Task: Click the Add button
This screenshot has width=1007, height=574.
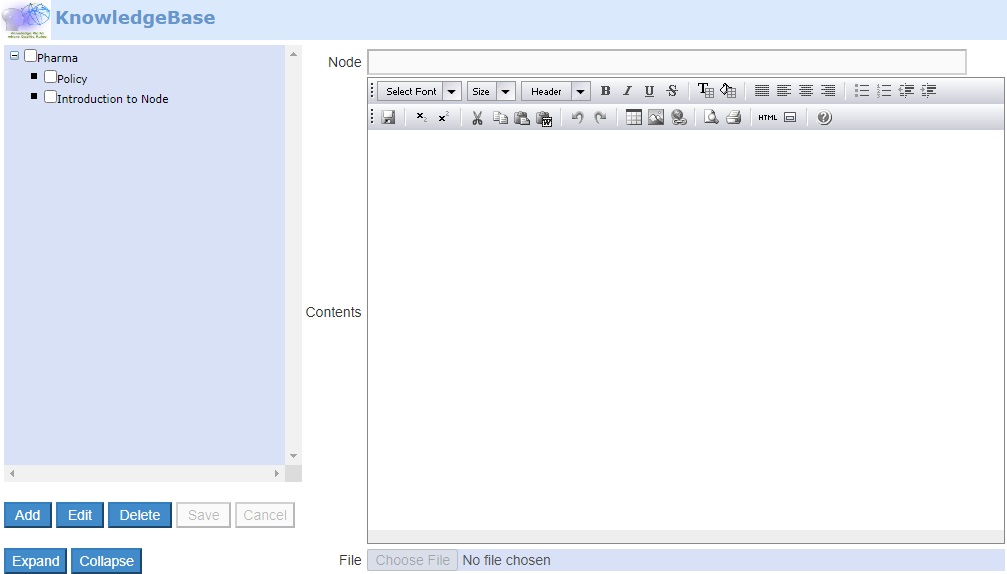Action: click(28, 515)
